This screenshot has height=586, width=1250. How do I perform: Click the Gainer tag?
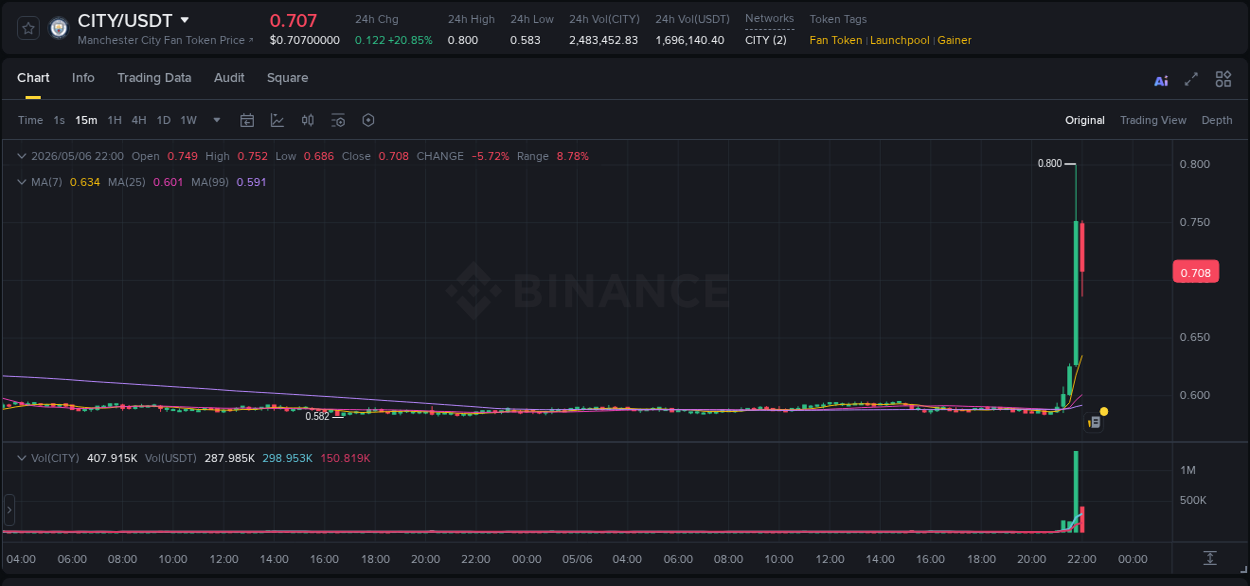tap(954, 40)
